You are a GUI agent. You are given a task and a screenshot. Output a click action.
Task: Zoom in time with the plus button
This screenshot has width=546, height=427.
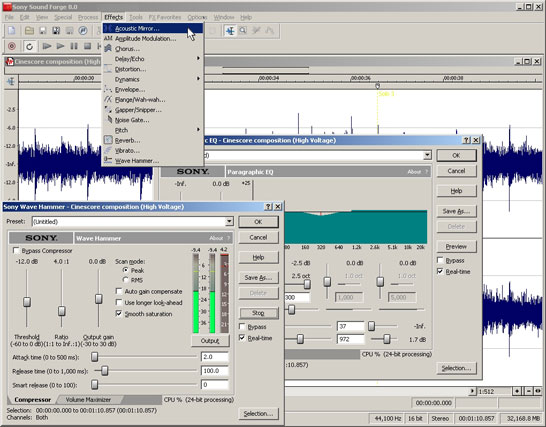(517, 391)
